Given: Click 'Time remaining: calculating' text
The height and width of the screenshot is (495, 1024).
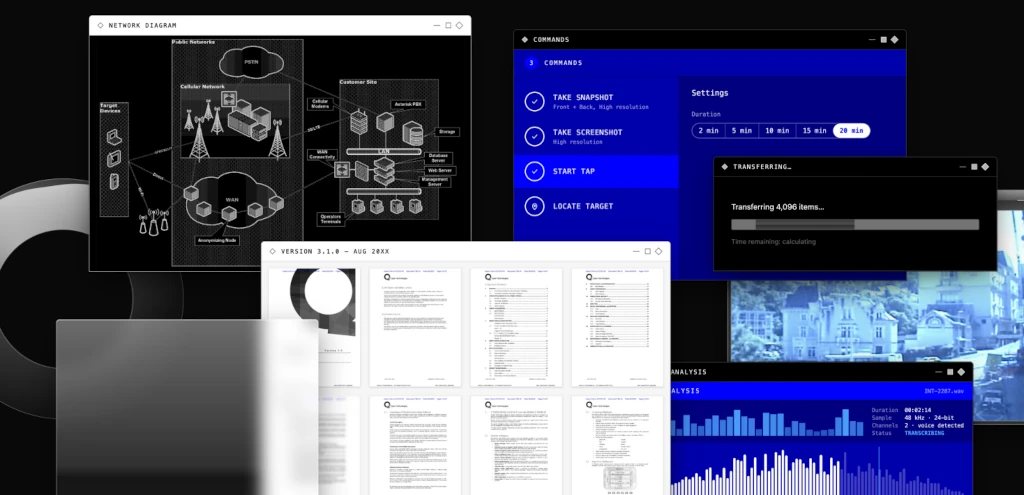Looking at the screenshot, I should point(773,242).
